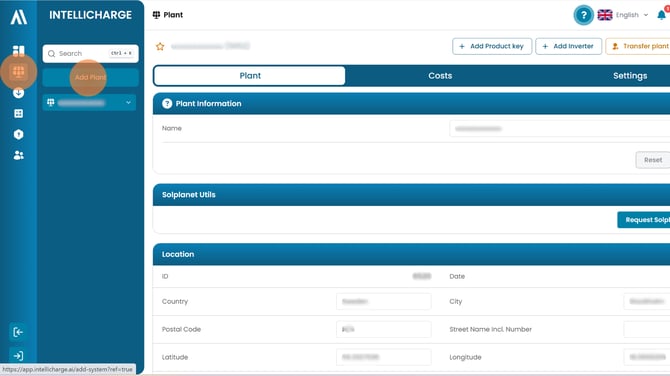Switch to the Plant tab
Screen dimensions: 670x376
point(250,76)
